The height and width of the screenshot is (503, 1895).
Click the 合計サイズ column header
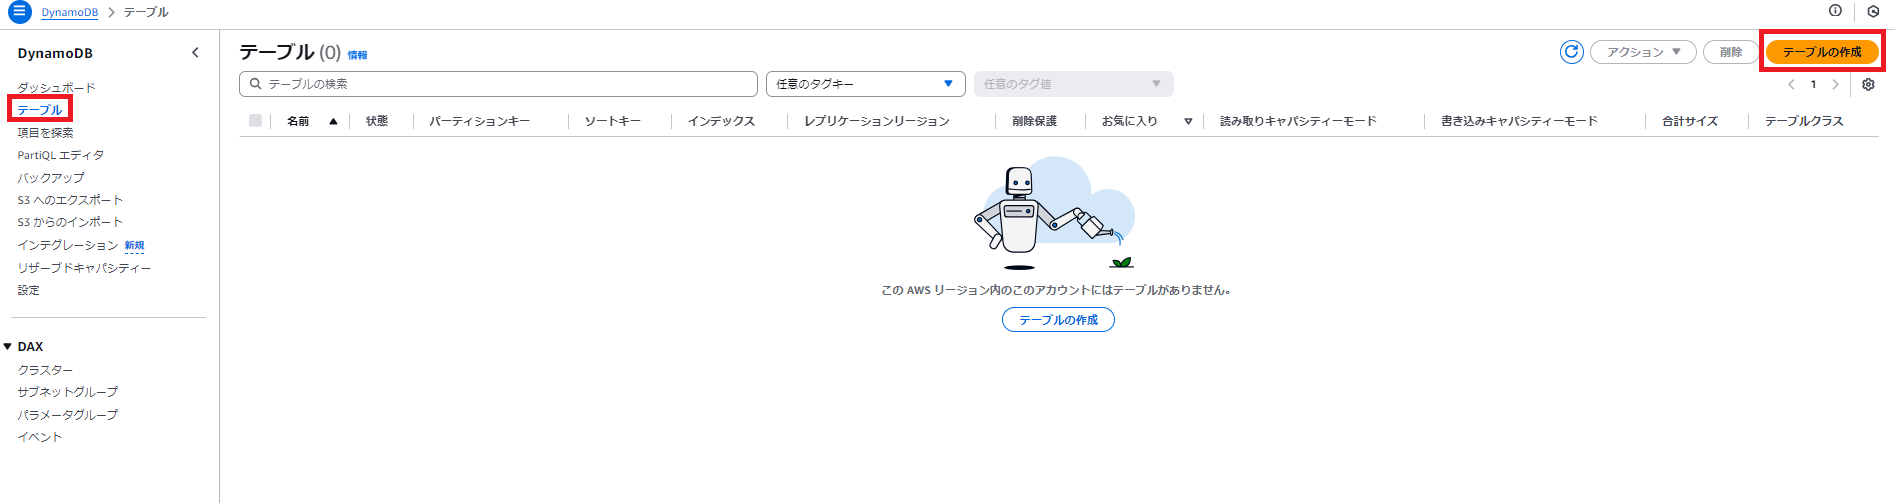1690,121
